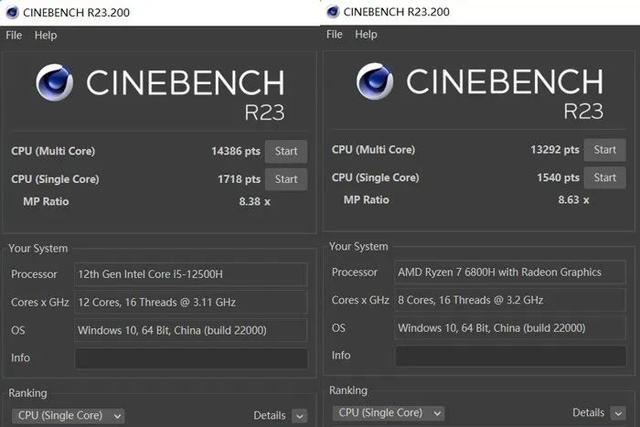Click Cinebench title bar icon in right window
Viewport: 640px width, 427px height.
click(x=333, y=12)
